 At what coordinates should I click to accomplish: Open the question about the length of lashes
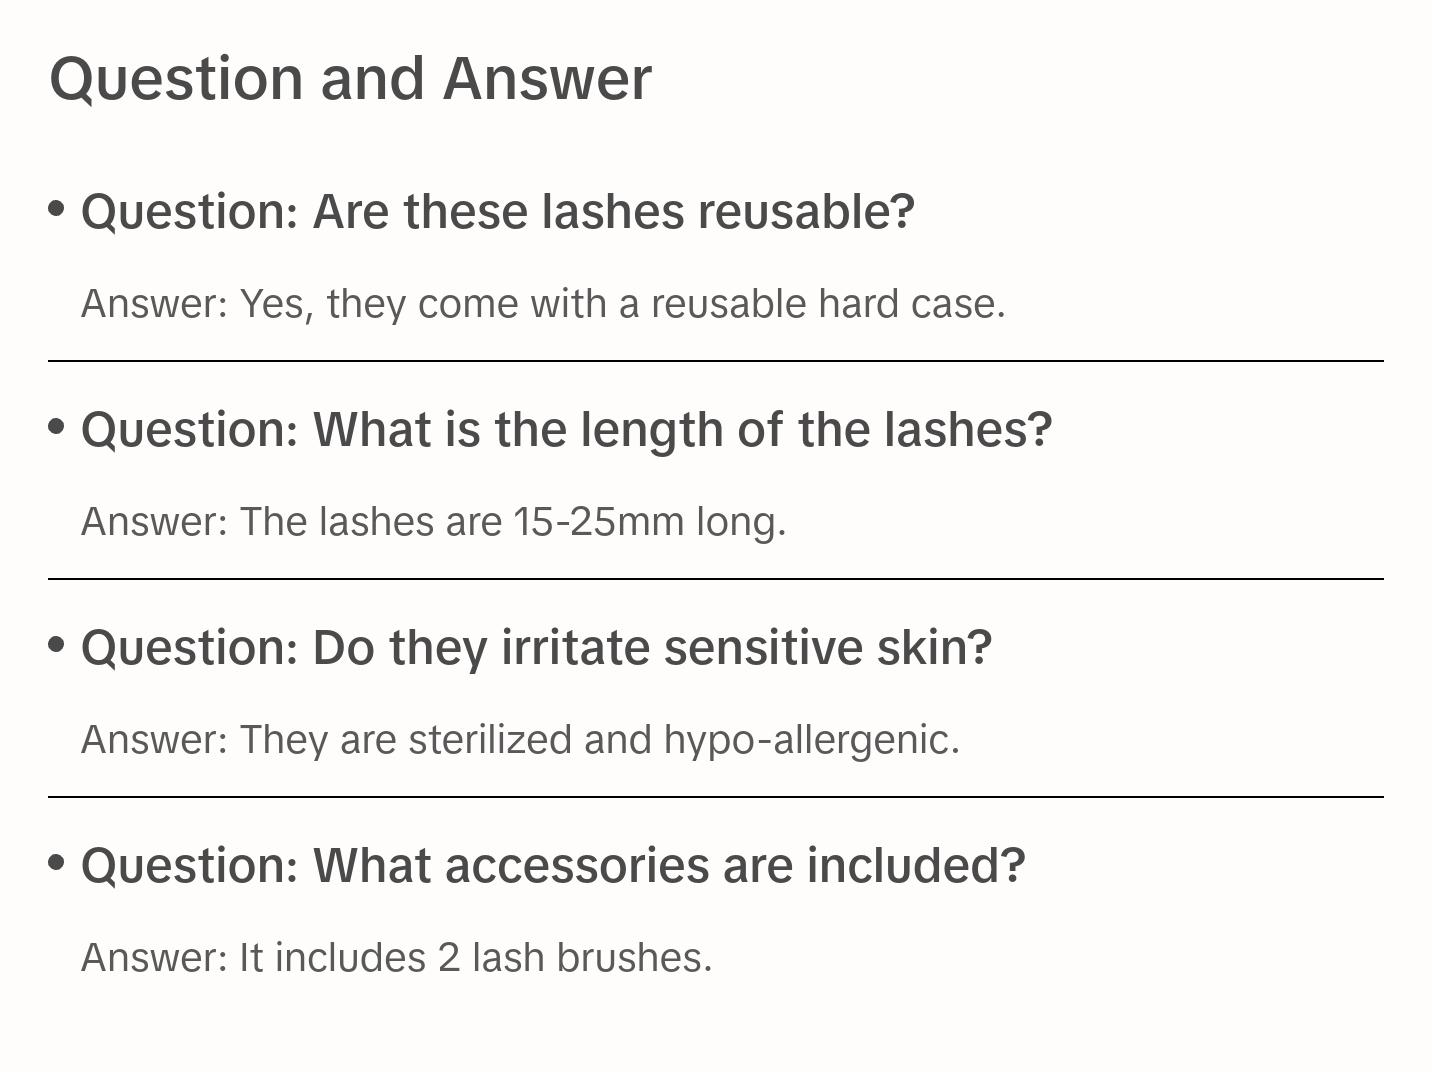coord(566,430)
